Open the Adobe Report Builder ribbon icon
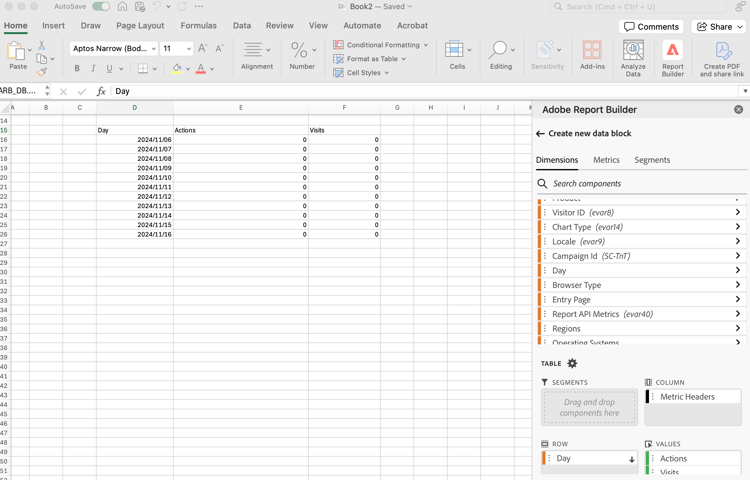750x480 pixels. [673, 50]
